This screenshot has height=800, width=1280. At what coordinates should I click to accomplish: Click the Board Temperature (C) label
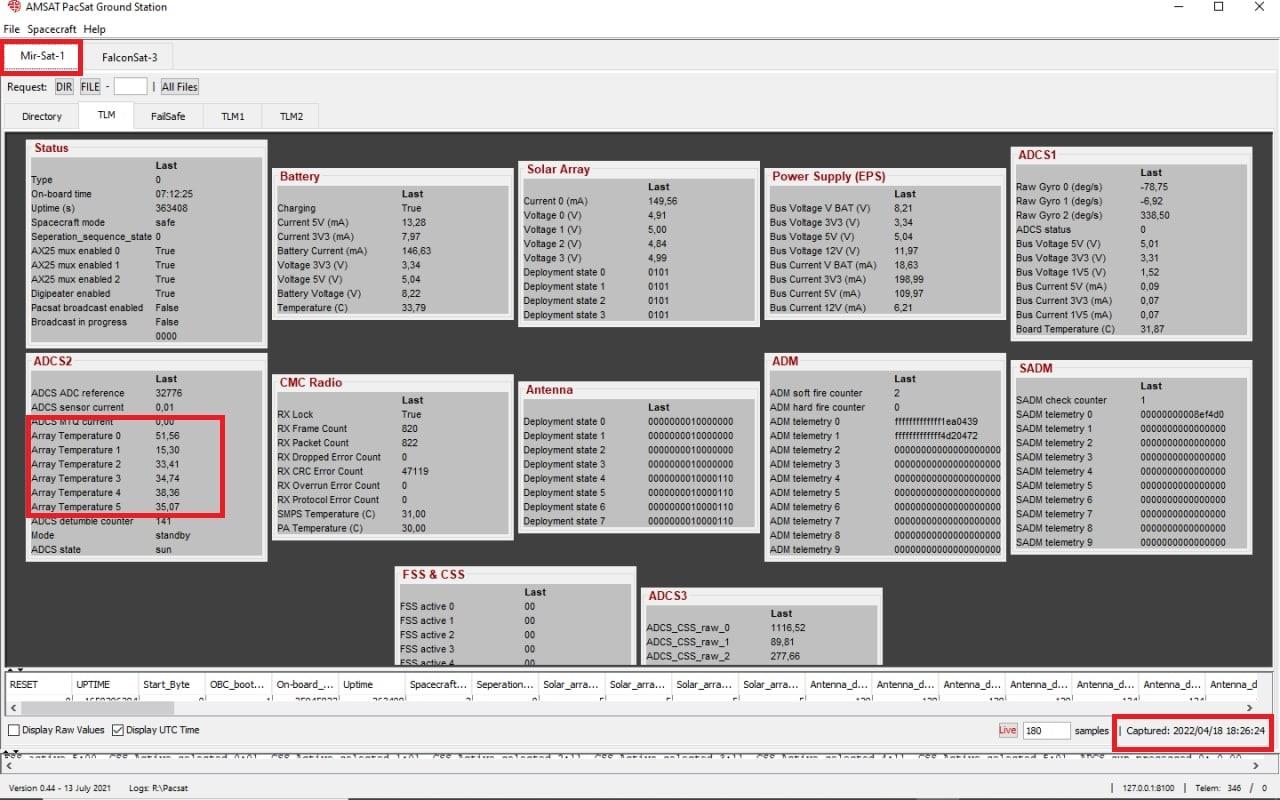click(x=1065, y=329)
